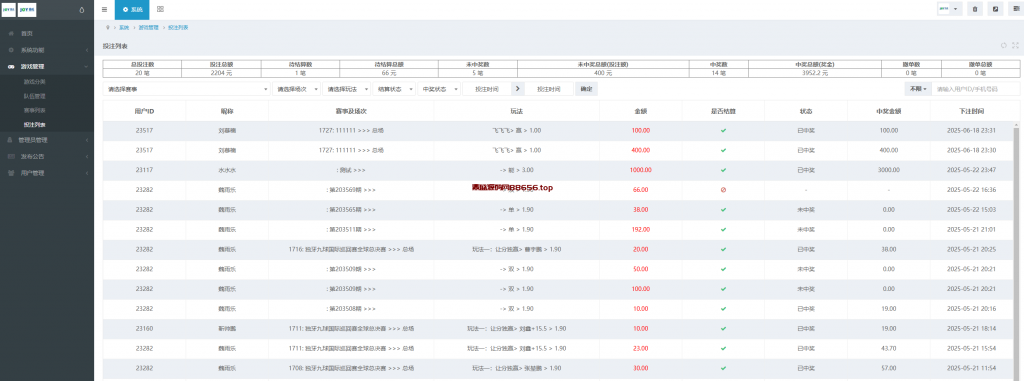Collapse the 游戏管理 sidebar menu
The width and height of the screenshot is (1024, 381).
pyautogui.click(x=47, y=67)
